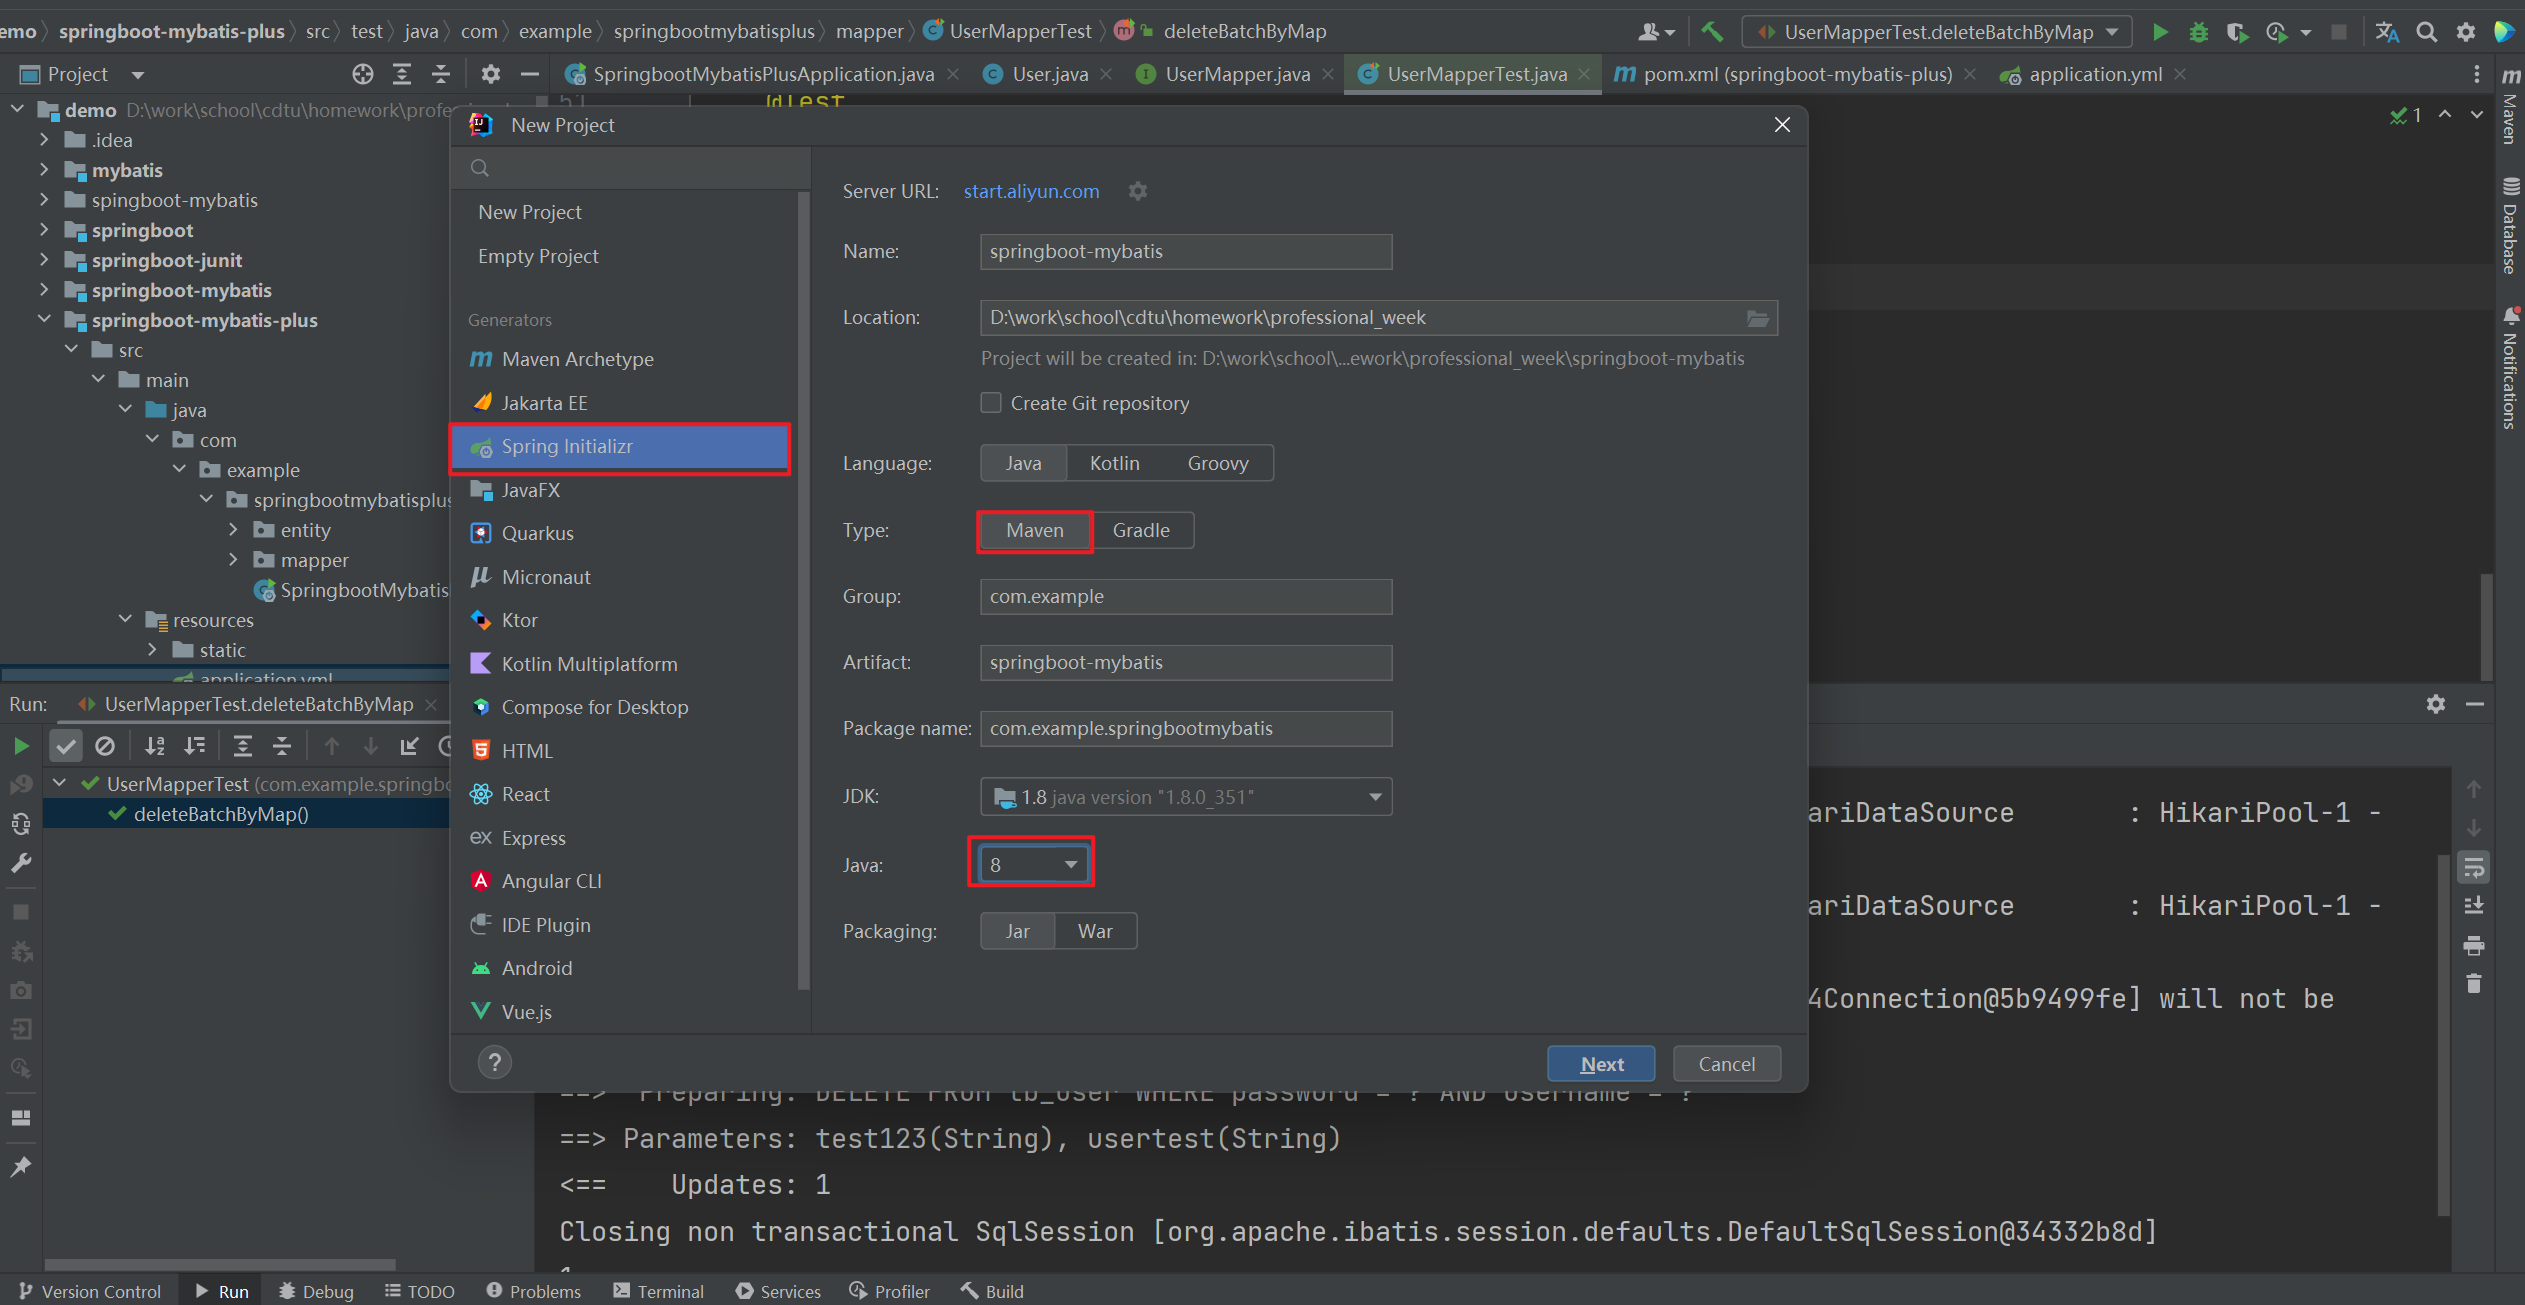Open run configuration dropdown UserMapperTest.deleteBatchByMap
Screen dimensions: 2525x1305
pyautogui.click(x=1937, y=32)
